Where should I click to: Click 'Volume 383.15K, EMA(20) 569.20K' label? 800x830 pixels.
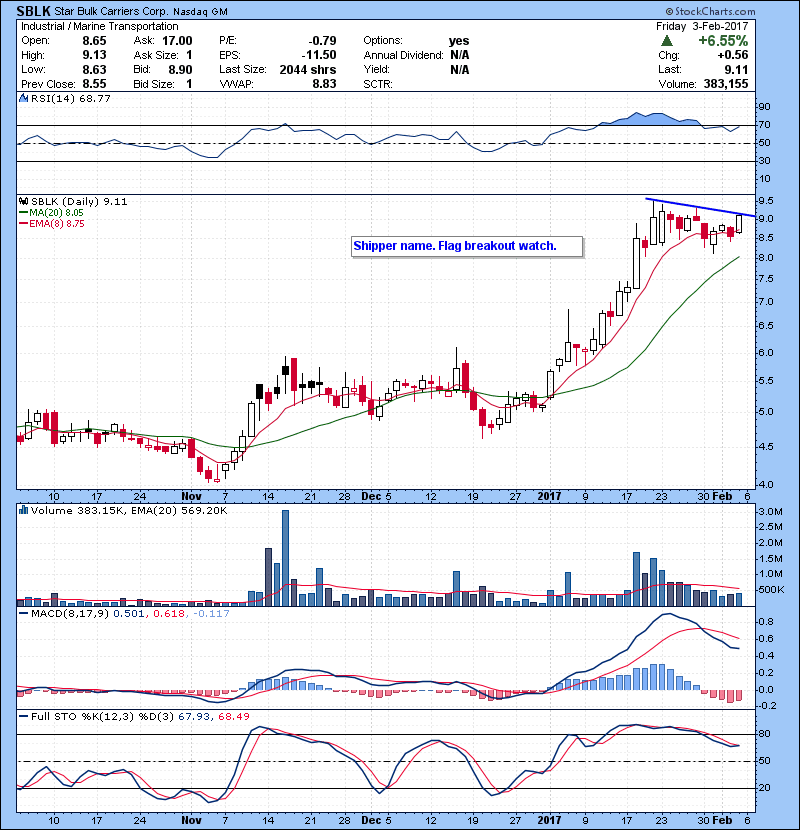coord(129,510)
